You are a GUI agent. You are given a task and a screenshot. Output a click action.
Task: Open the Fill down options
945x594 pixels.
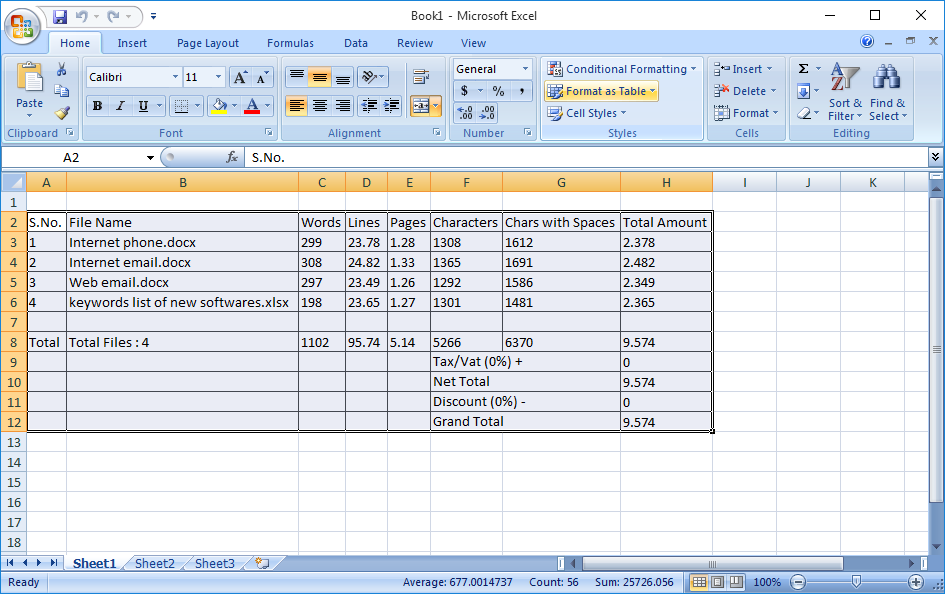coord(803,92)
